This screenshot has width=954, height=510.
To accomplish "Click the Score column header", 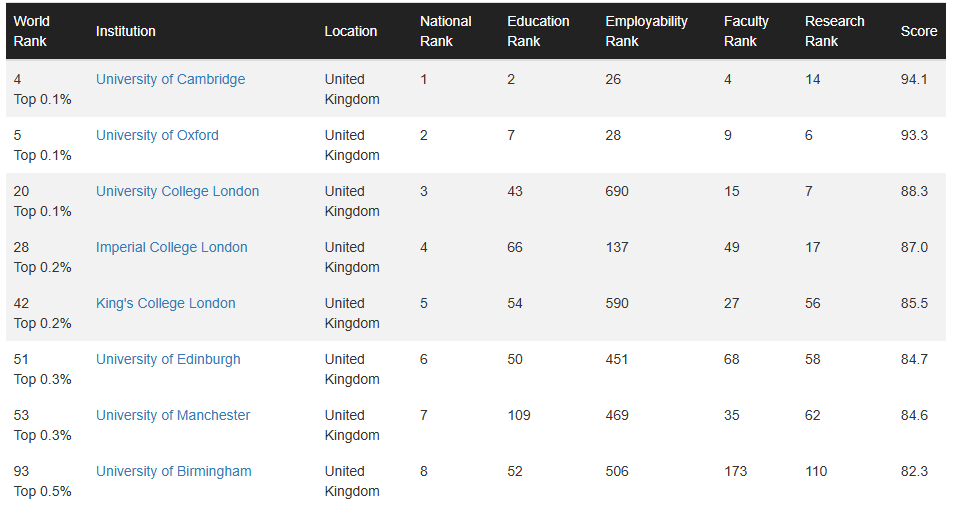I will click(x=918, y=31).
